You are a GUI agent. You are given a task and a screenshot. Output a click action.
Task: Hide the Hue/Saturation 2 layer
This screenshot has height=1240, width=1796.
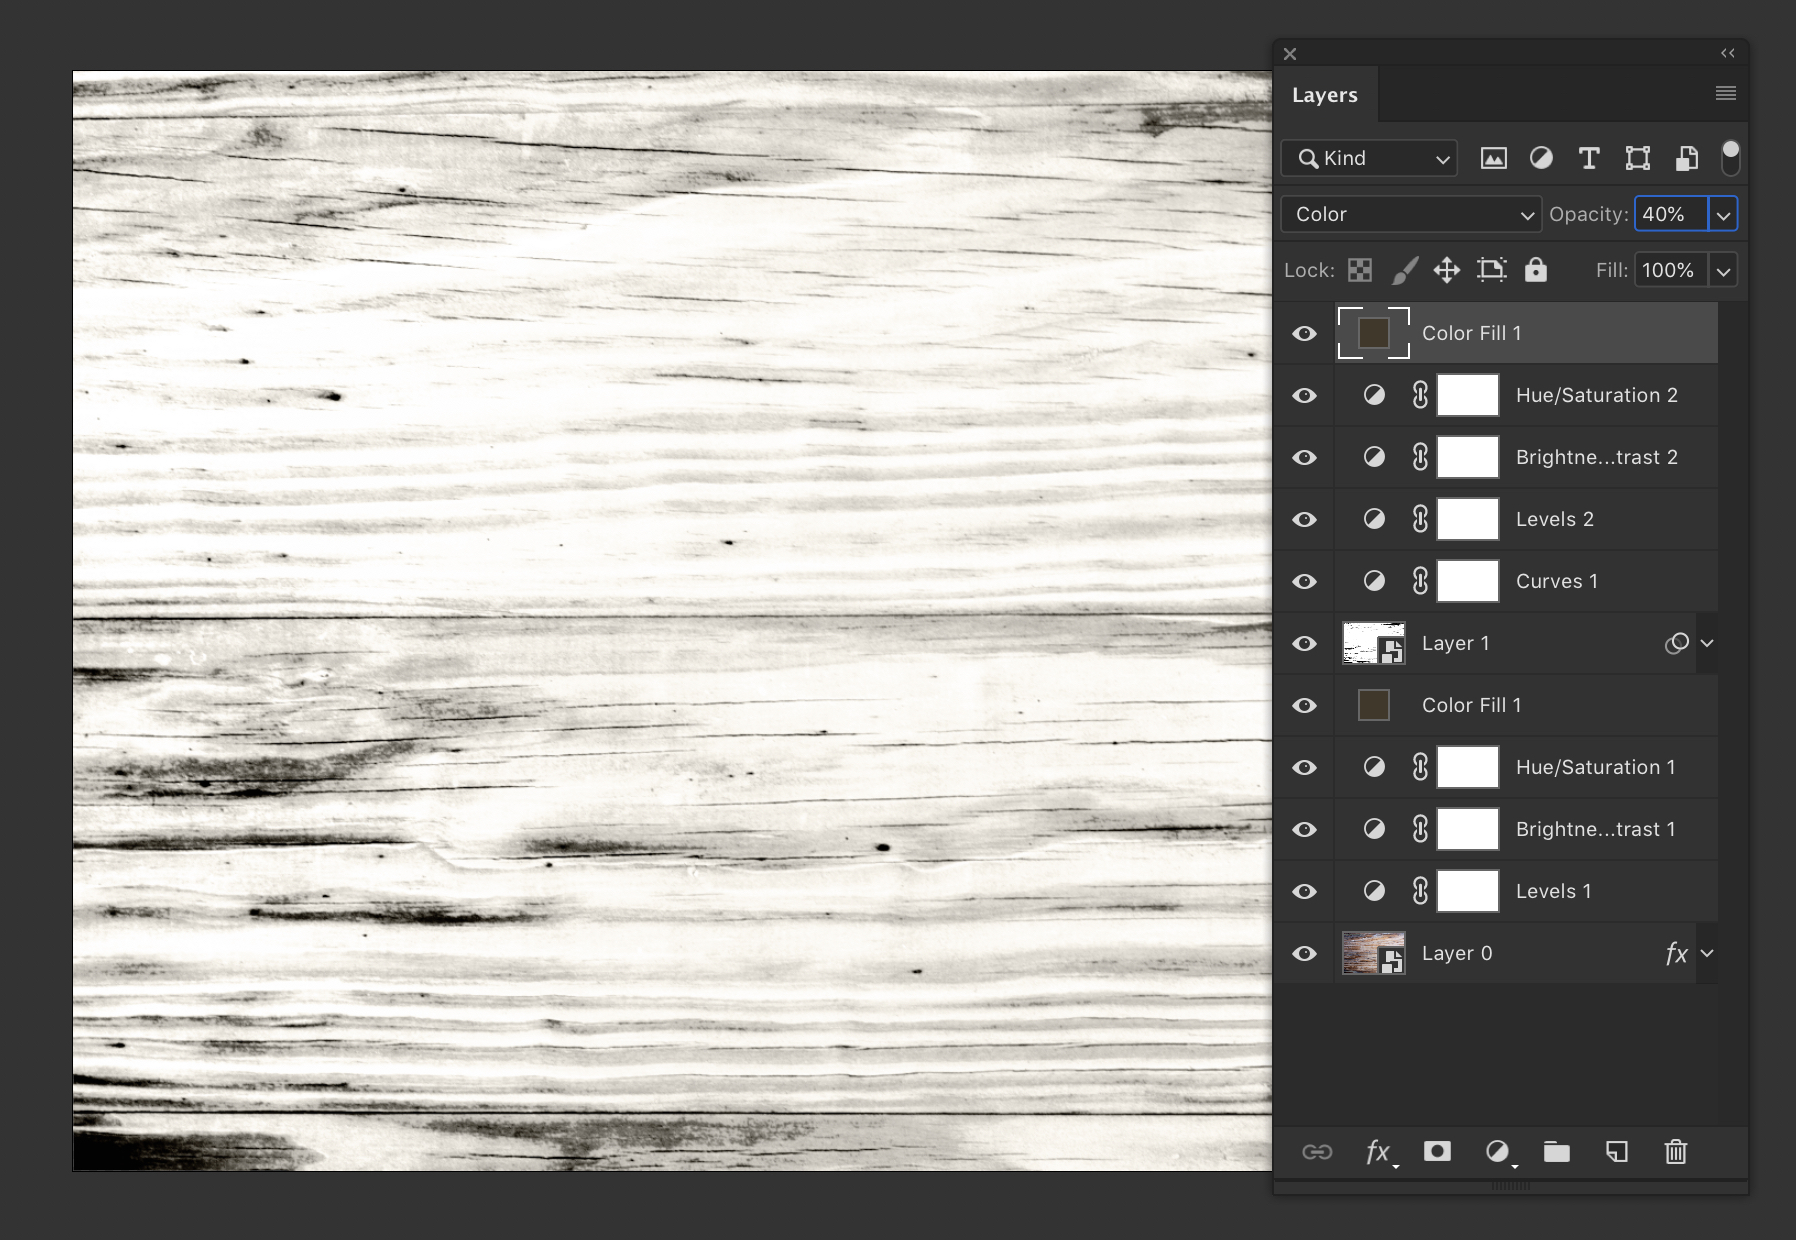pos(1304,395)
